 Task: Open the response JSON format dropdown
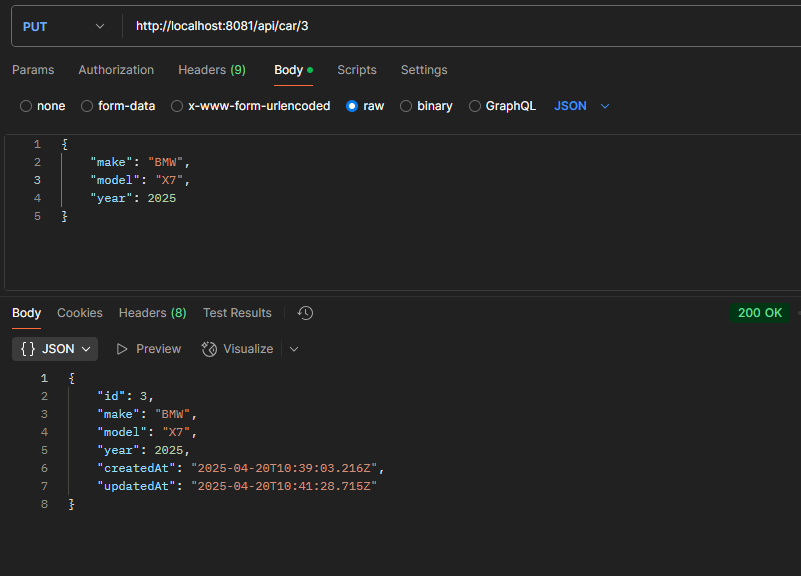point(55,349)
